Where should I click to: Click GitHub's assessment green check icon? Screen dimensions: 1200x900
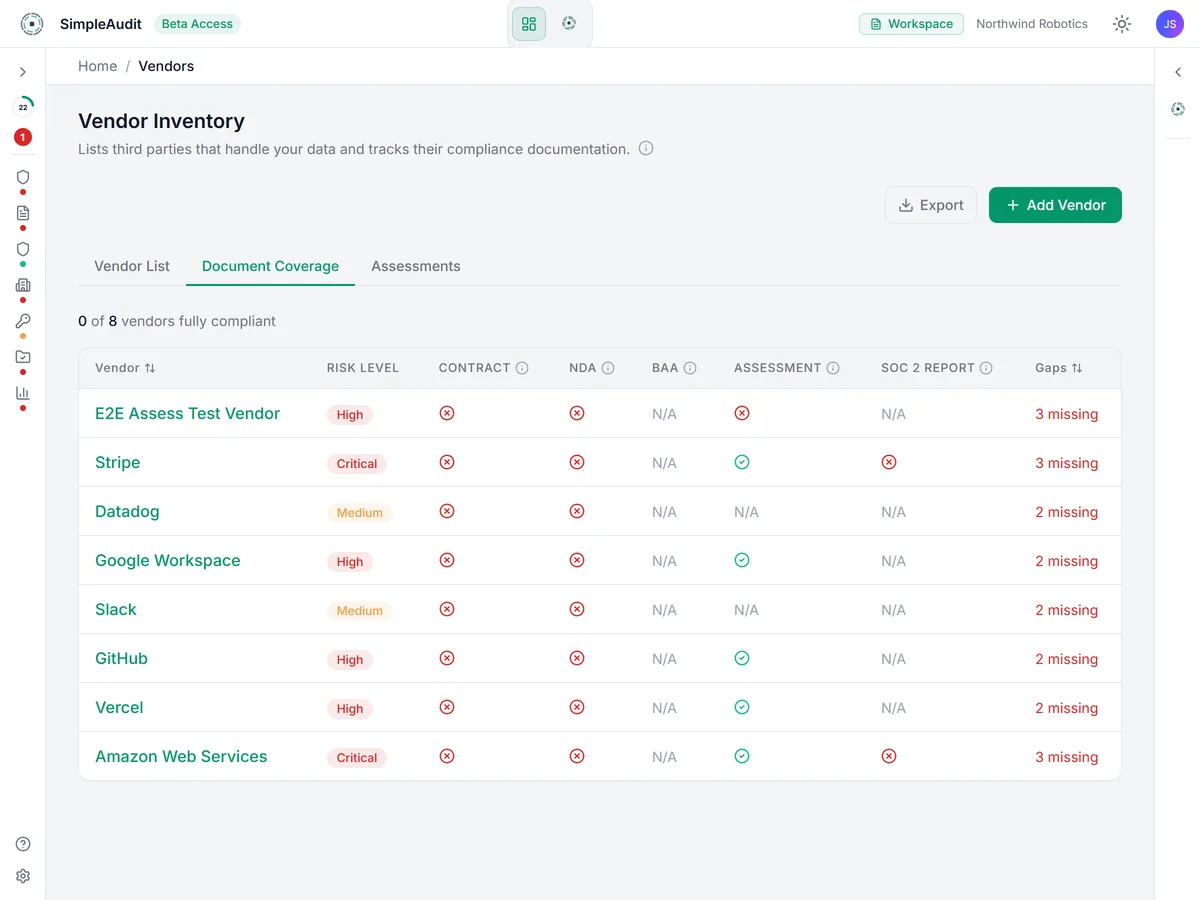tap(742, 658)
